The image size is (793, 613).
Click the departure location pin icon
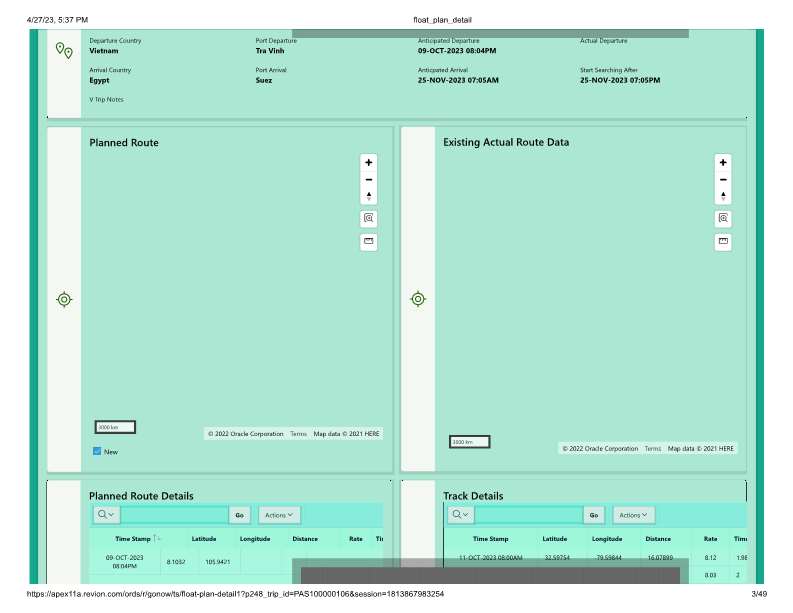point(63,50)
